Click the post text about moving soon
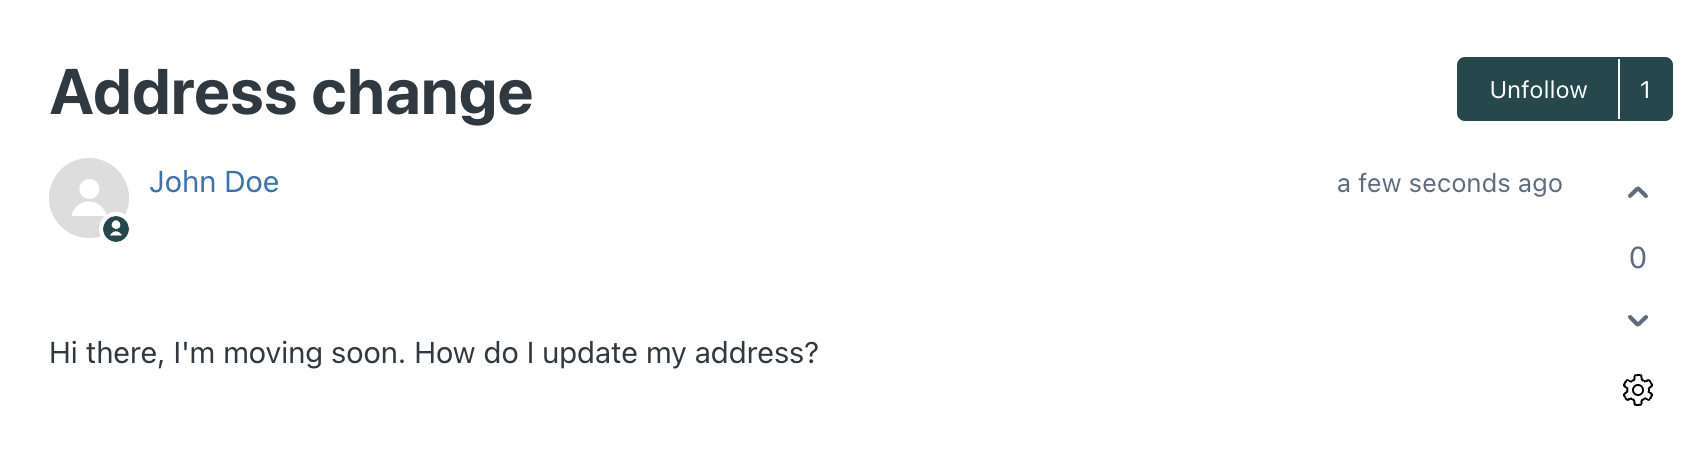The image size is (1698, 468). click(x=434, y=353)
